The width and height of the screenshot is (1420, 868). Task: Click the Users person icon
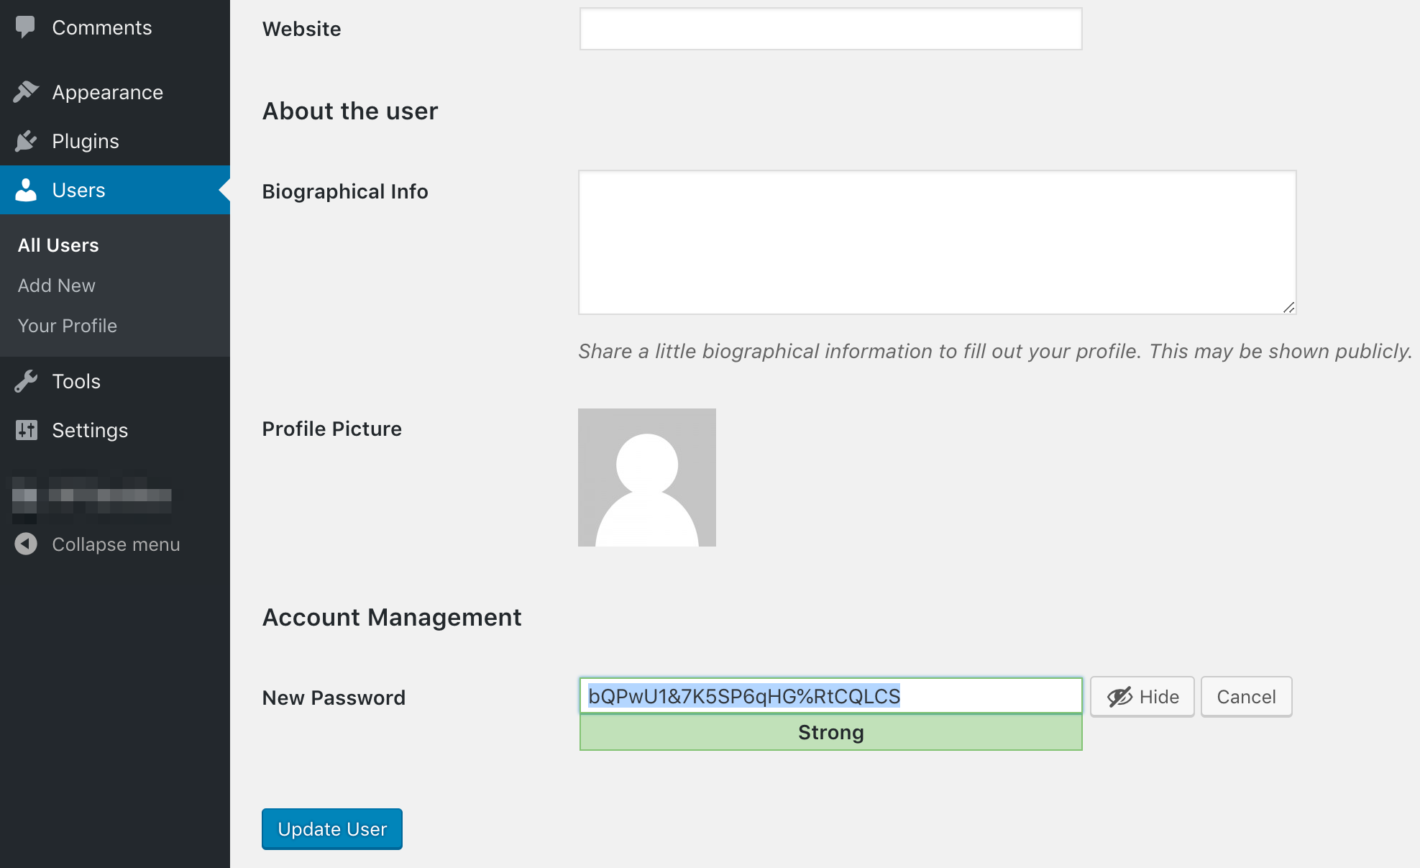(x=26, y=190)
